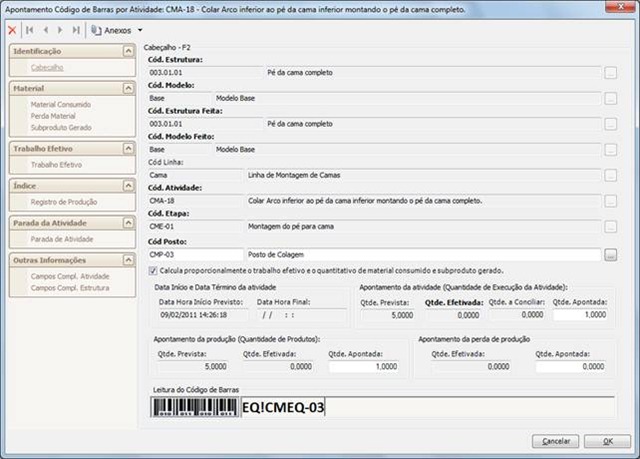Collapse the Parada da Atividade panel
Viewport: 640px width, 459px height.
click(x=128, y=223)
